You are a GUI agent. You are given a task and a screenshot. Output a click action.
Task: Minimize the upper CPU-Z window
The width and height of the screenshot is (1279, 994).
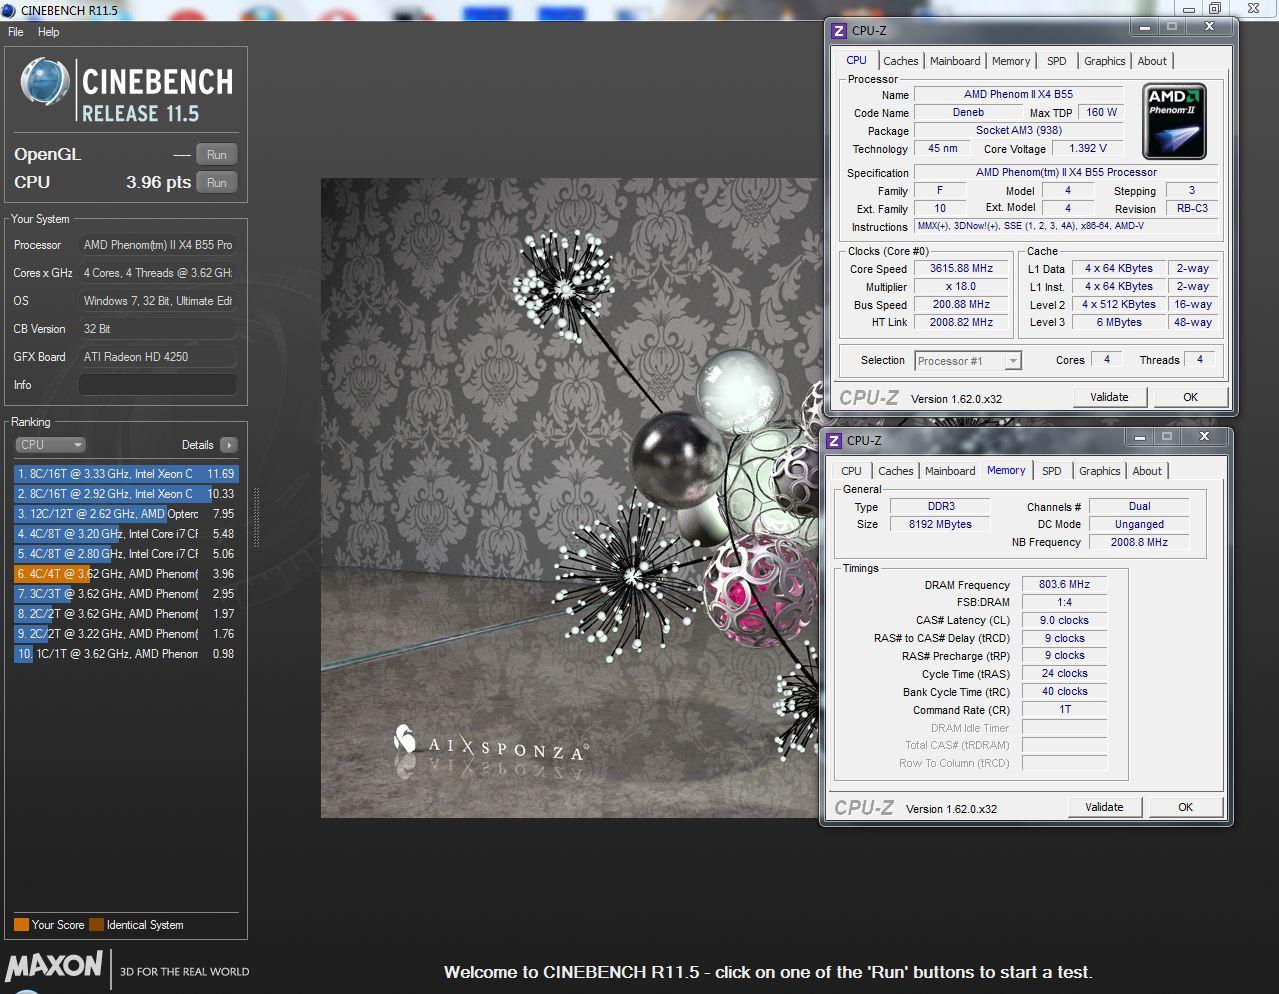click(1144, 27)
